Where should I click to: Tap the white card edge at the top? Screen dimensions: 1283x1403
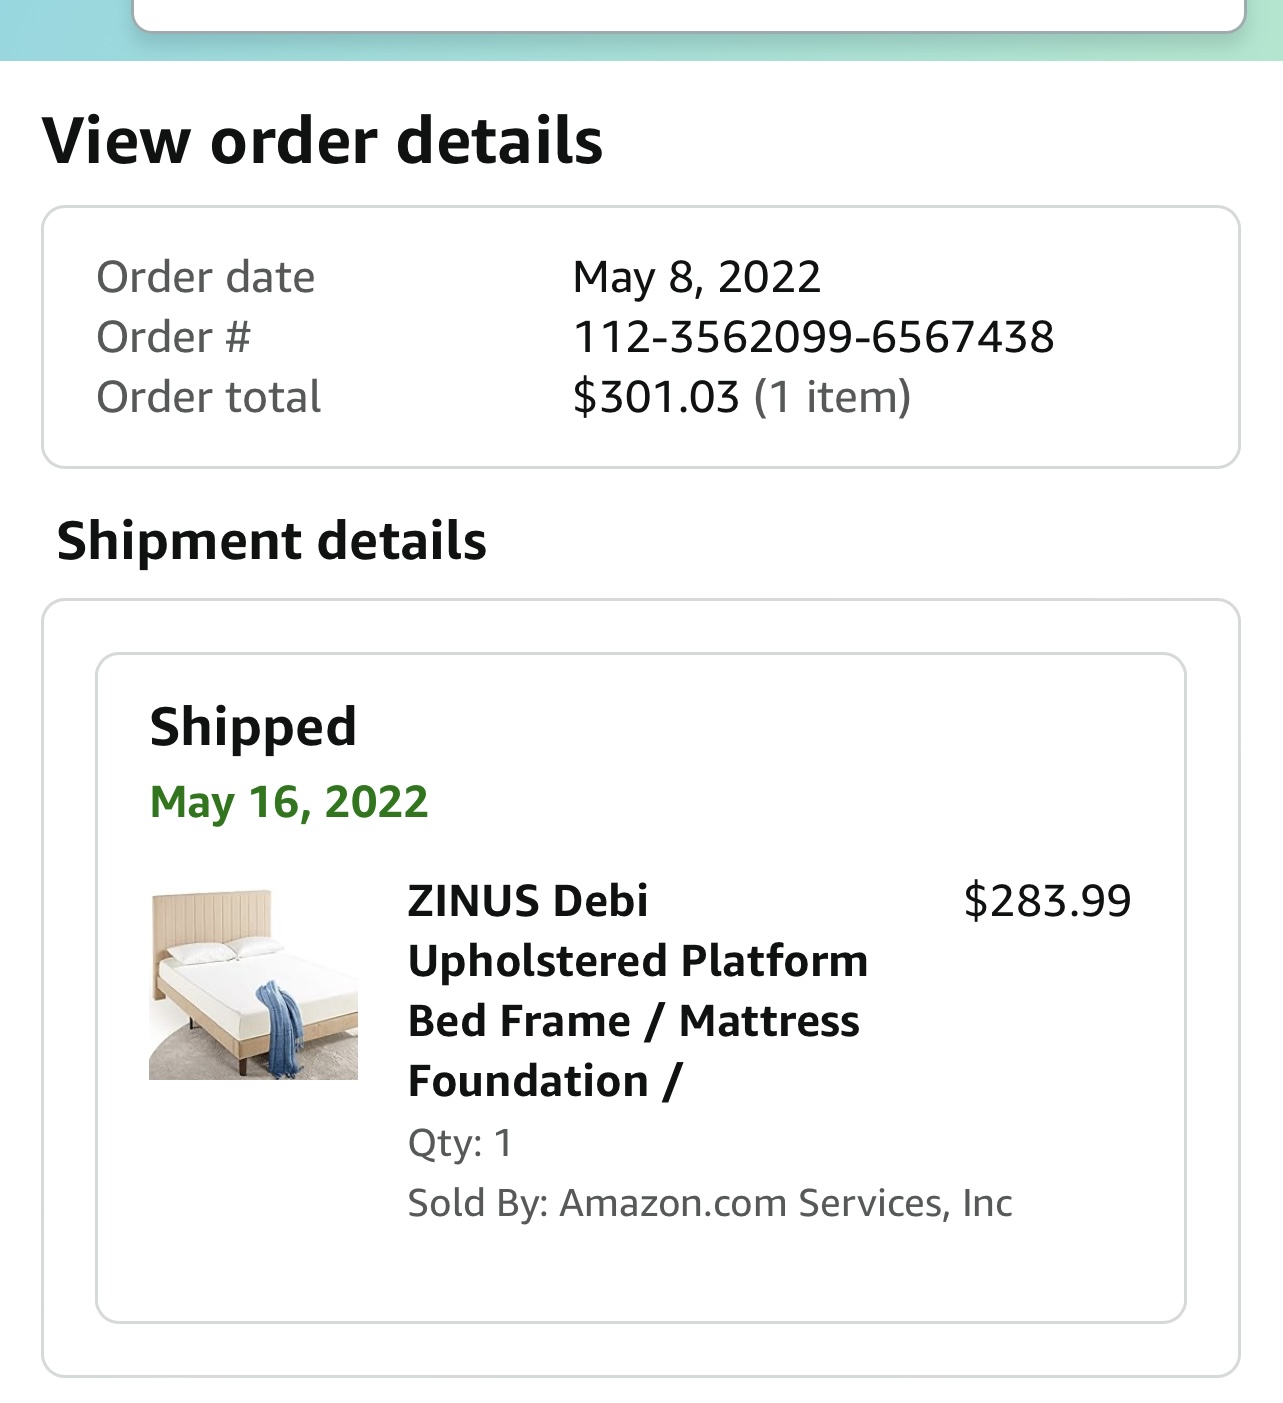click(688, 14)
